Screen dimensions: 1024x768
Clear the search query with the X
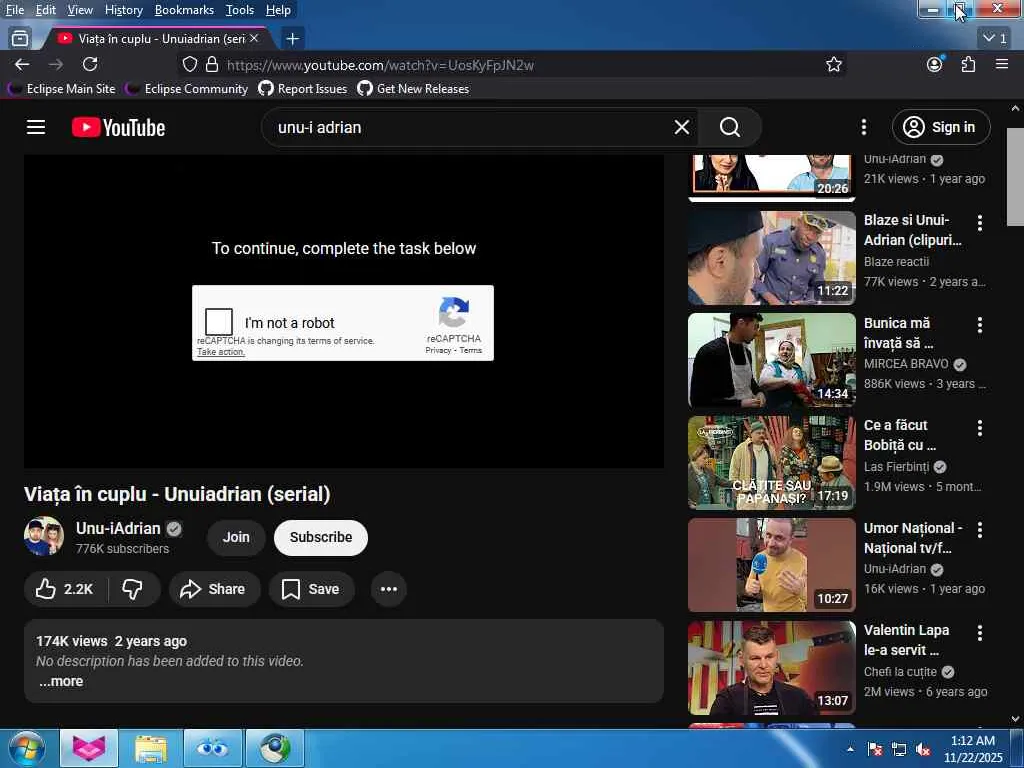click(681, 127)
